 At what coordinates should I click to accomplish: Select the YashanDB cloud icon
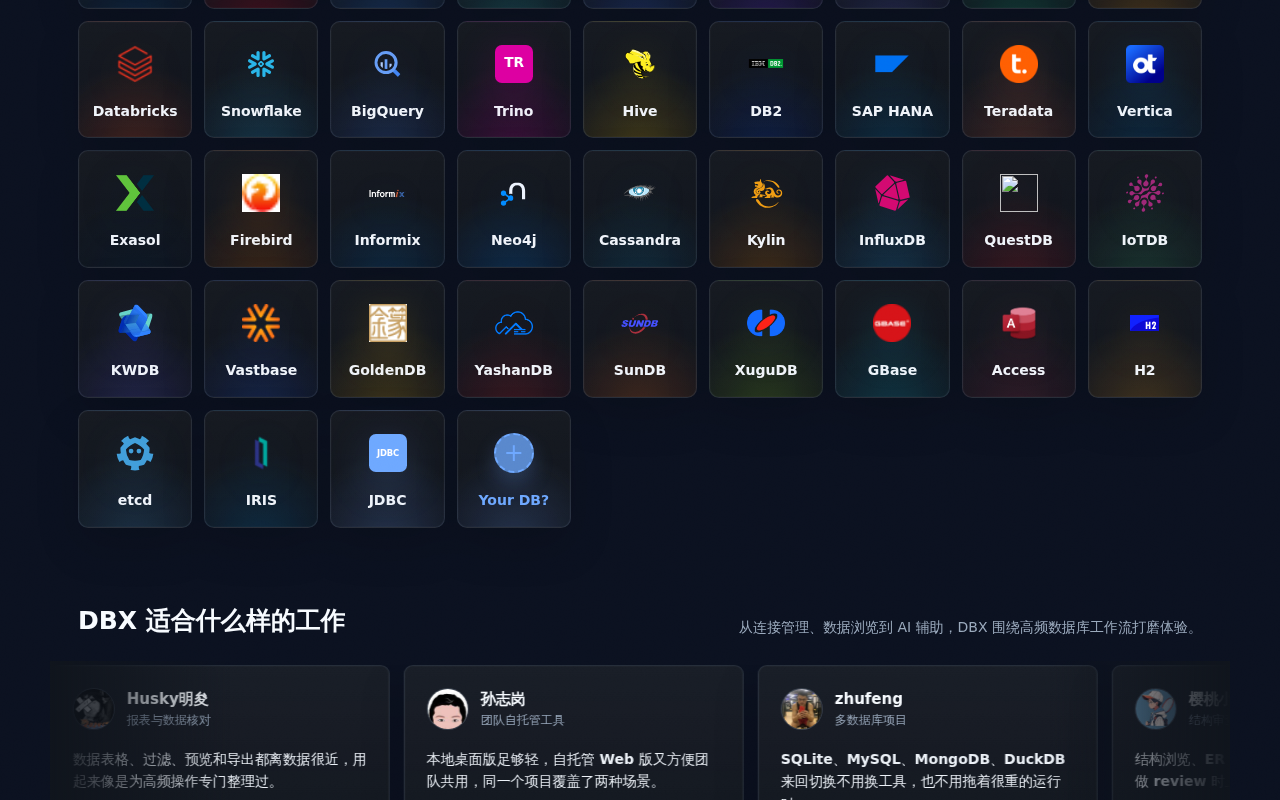(x=514, y=323)
